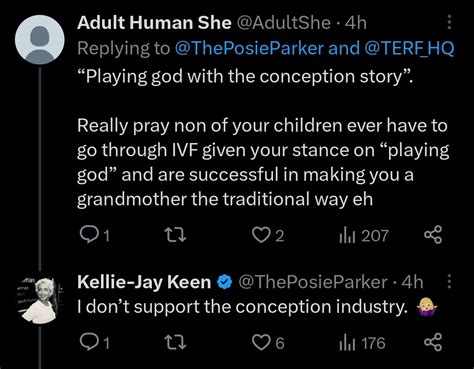
Task: Reply to Kellie-Jay Keen's tweet
Action: click(x=95, y=343)
